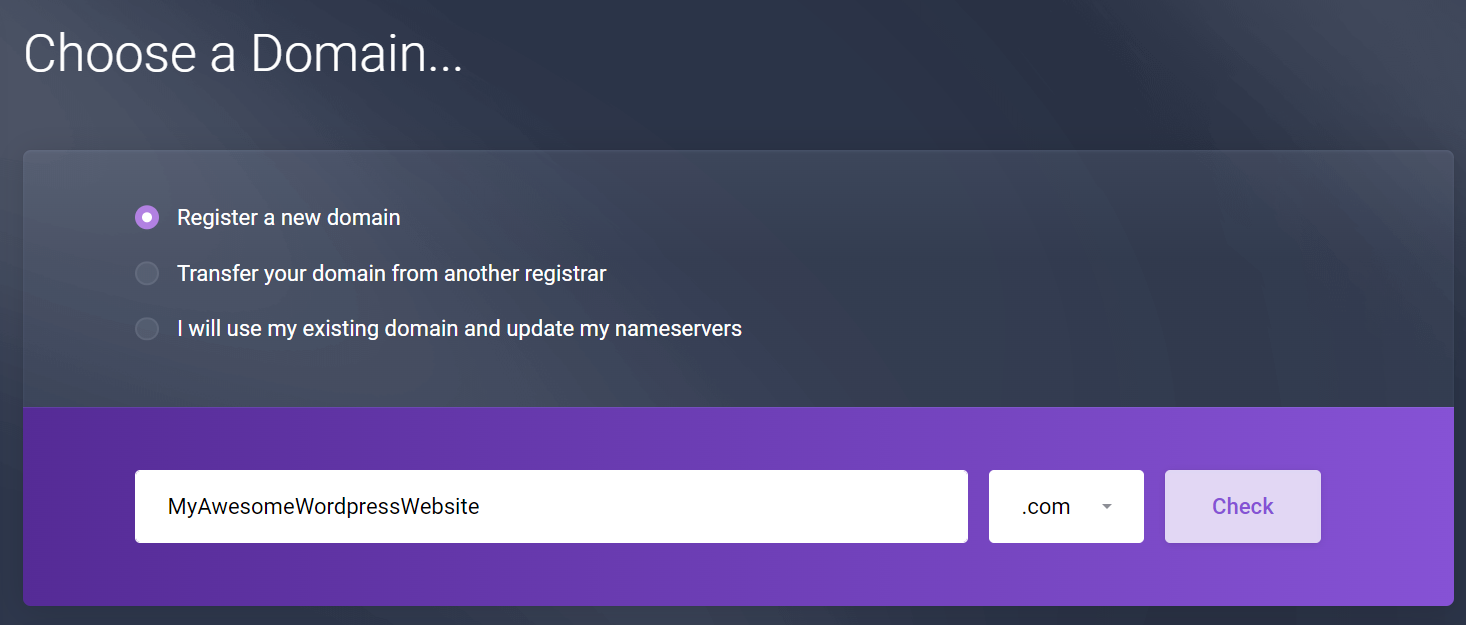Screen dimensions: 1466x625
Task: Click the empty right end of the domain input
Action: coord(850,506)
